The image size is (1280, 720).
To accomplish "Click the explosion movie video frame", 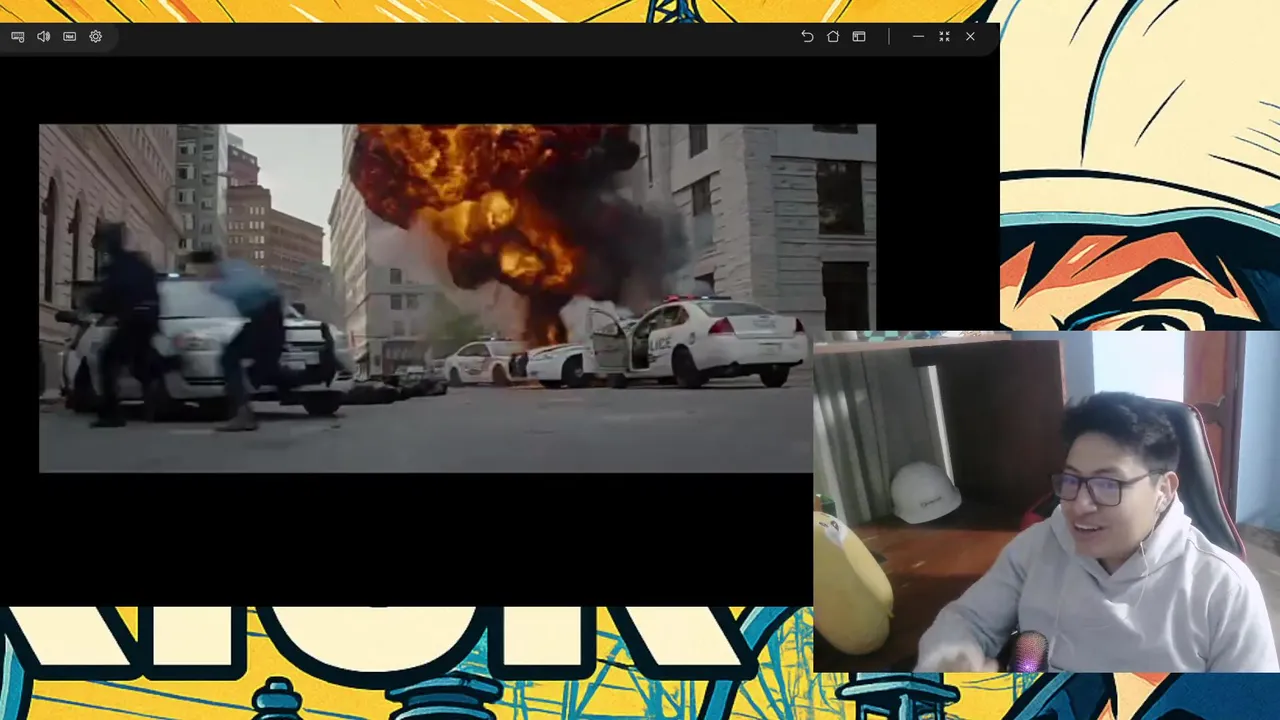I will (457, 298).
